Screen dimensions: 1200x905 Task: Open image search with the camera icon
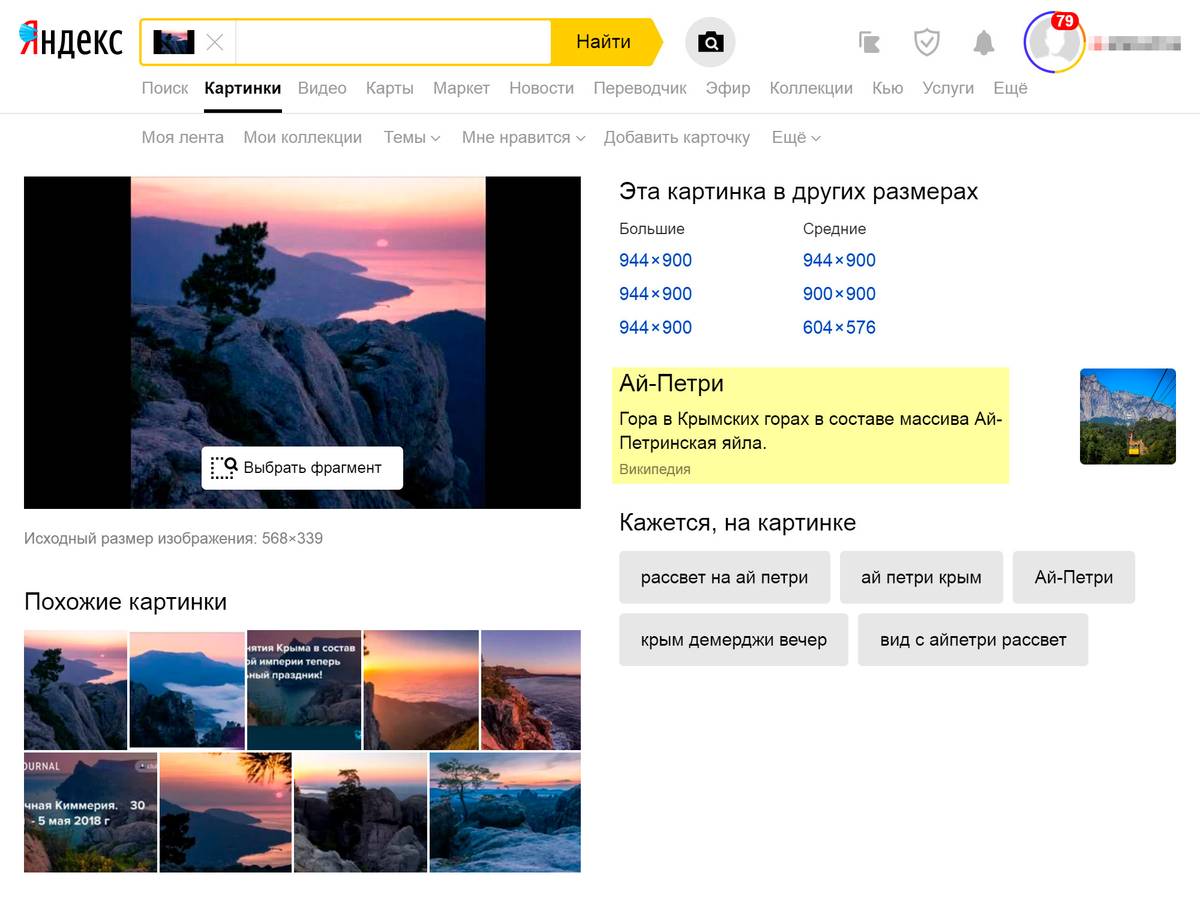tap(710, 42)
